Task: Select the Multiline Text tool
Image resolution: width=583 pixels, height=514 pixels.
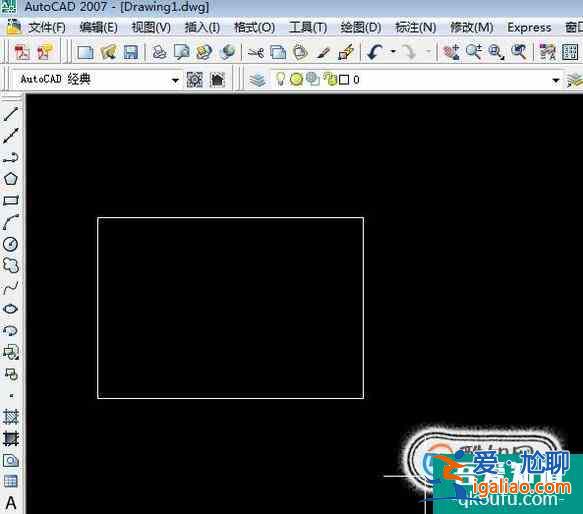Action: [x=11, y=503]
